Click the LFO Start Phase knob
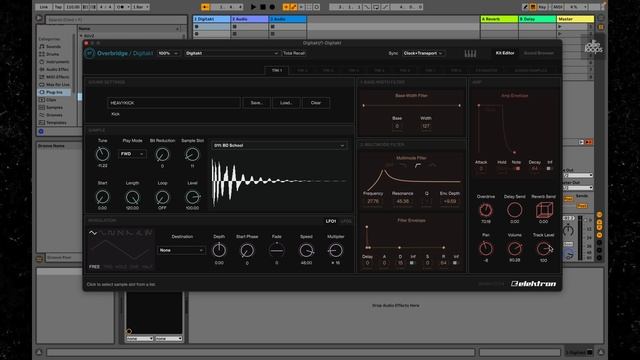 [247, 250]
